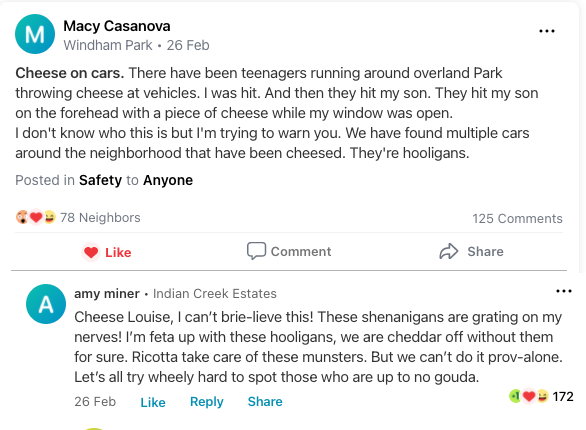Reply to amy miner's comment
The width and height of the screenshot is (586, 430).
207,402
